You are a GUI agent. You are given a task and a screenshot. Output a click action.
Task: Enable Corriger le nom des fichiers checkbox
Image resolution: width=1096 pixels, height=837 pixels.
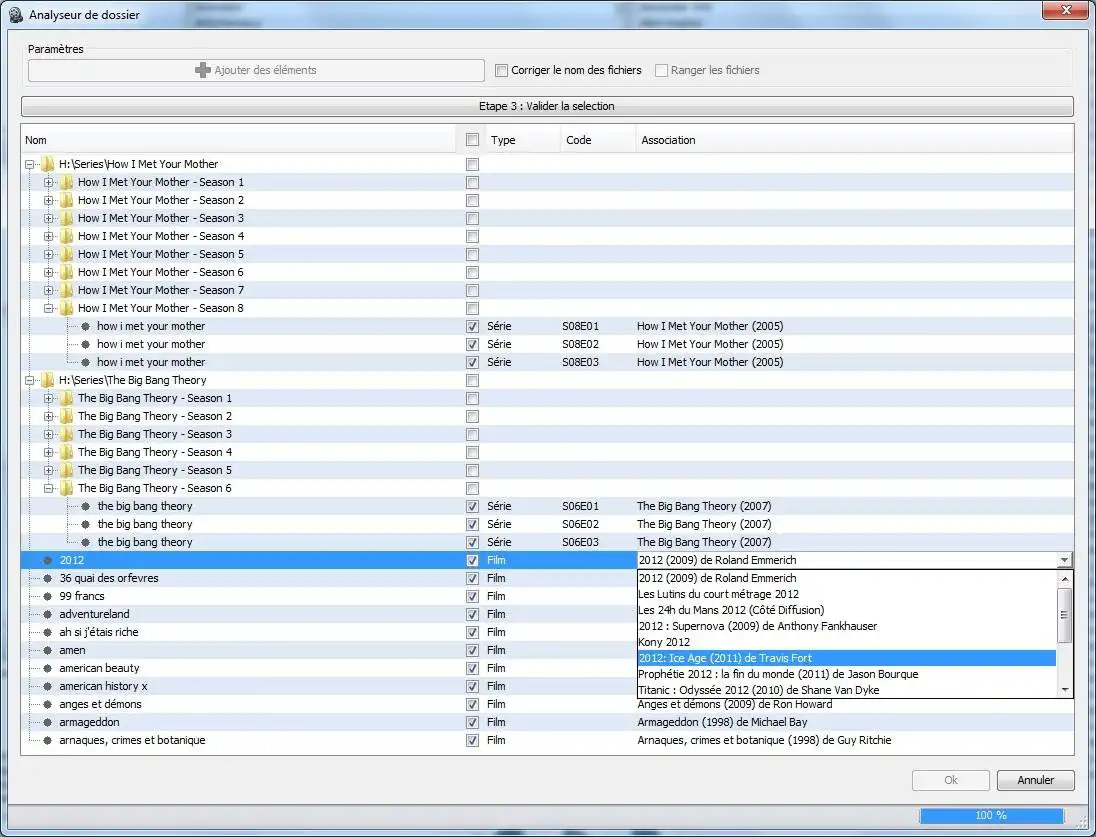coord(502,70)
